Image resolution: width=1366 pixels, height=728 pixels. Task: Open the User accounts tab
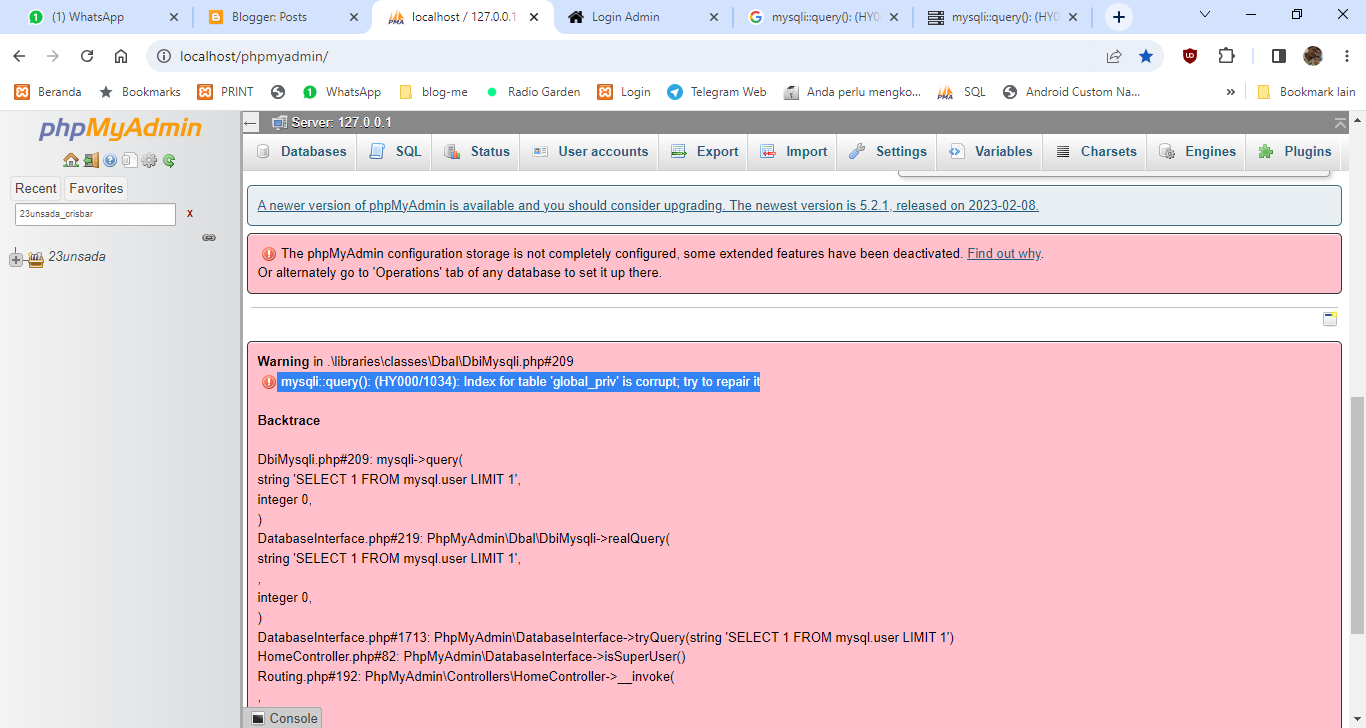[590, 152]
